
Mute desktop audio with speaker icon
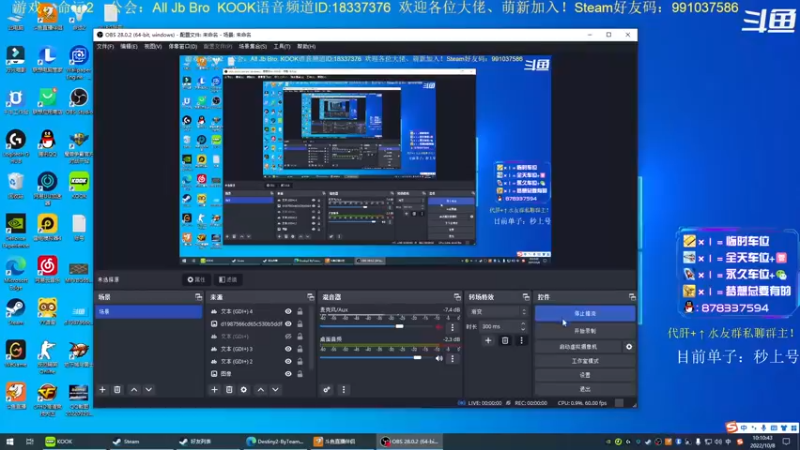(x=439, y=359)
